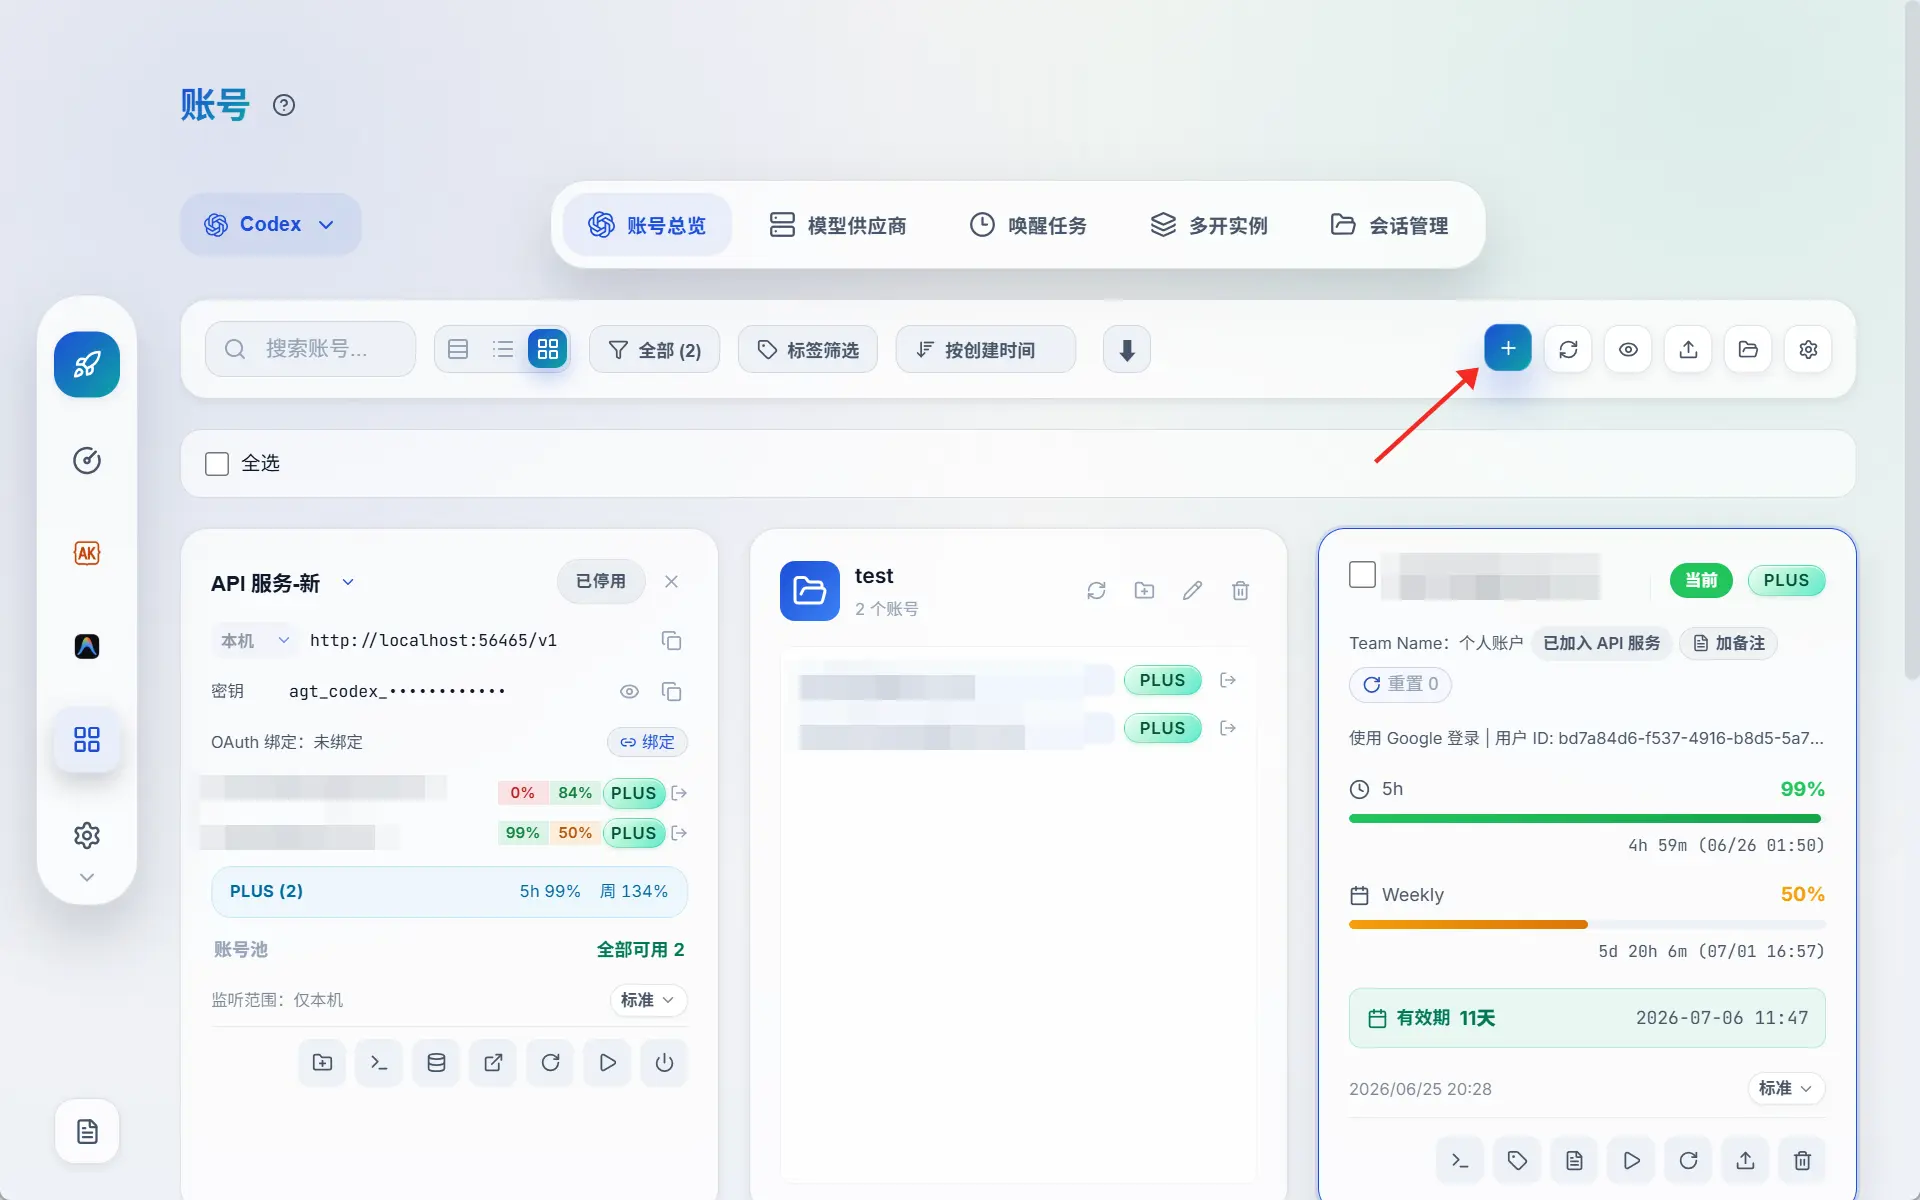Click the power icon in API service card
Viewport: 1920px width, 1200px height.
pos(664,1063)
